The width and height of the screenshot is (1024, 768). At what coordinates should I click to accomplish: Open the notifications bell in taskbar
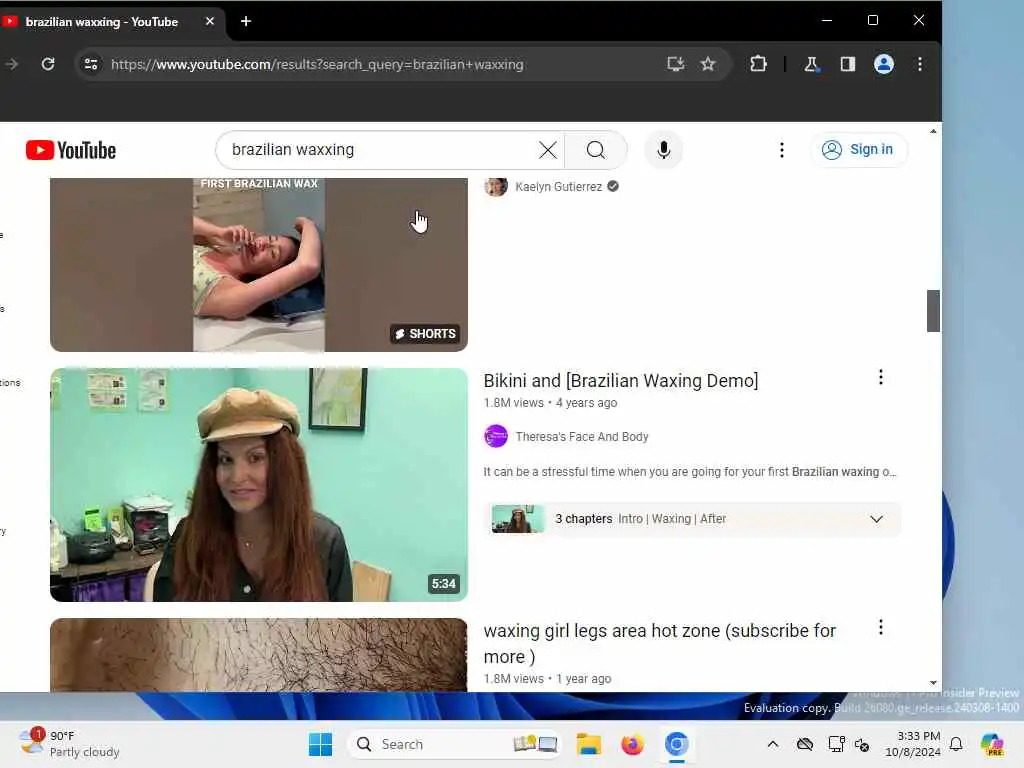[956, 744]
